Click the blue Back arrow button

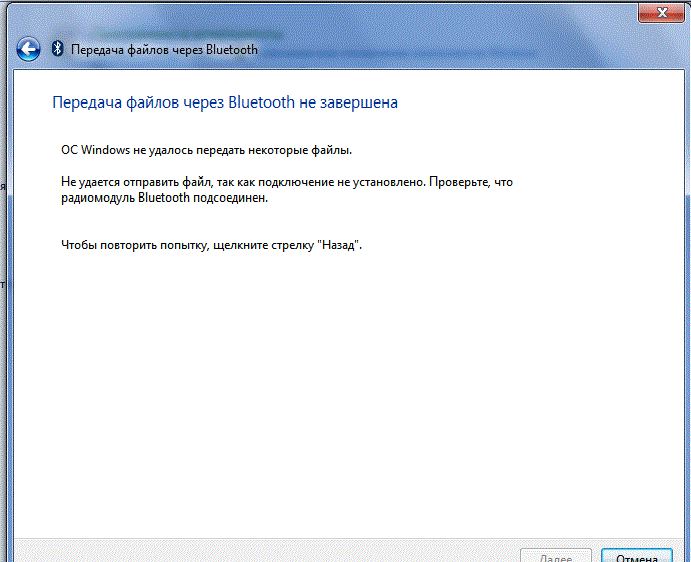(x=29, y=49)
